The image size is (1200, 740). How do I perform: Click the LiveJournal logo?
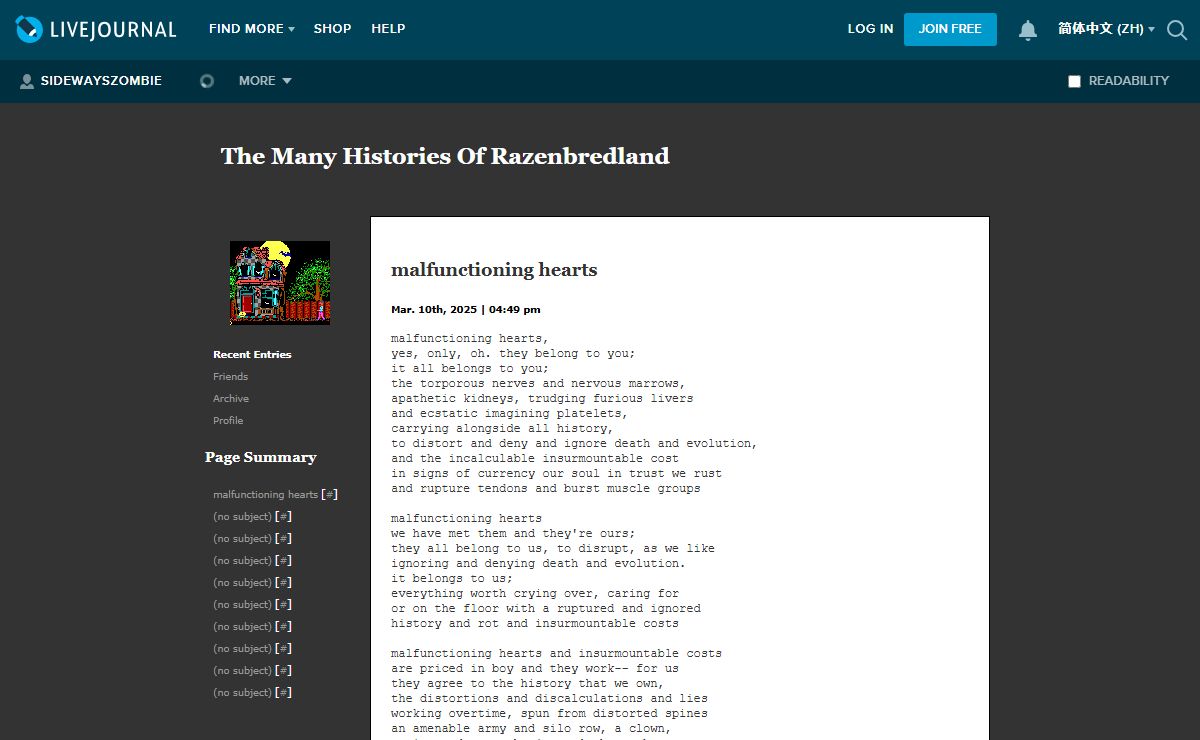(96, 29)
